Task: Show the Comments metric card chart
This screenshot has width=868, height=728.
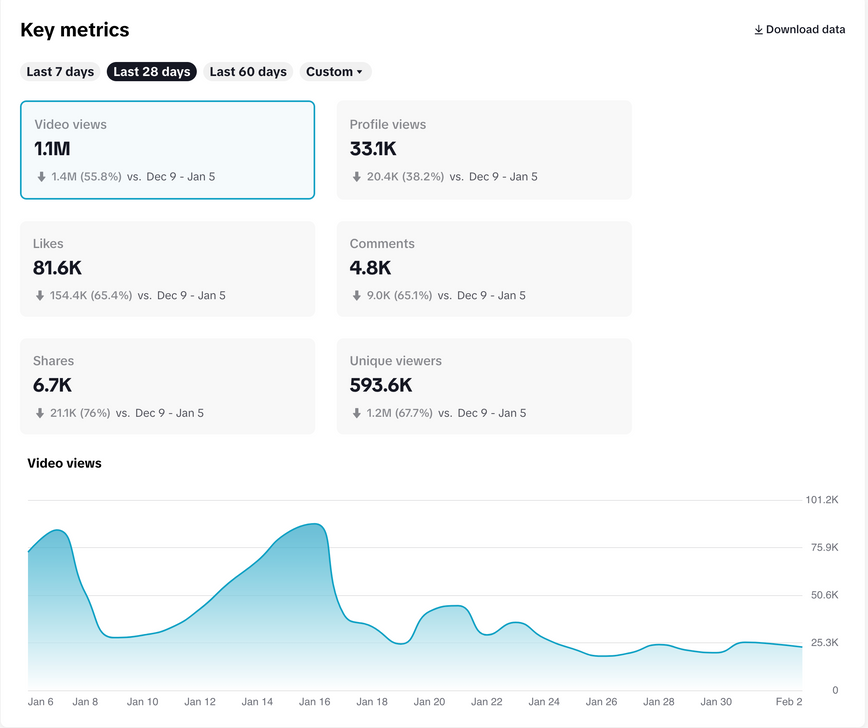Action: 484,269
